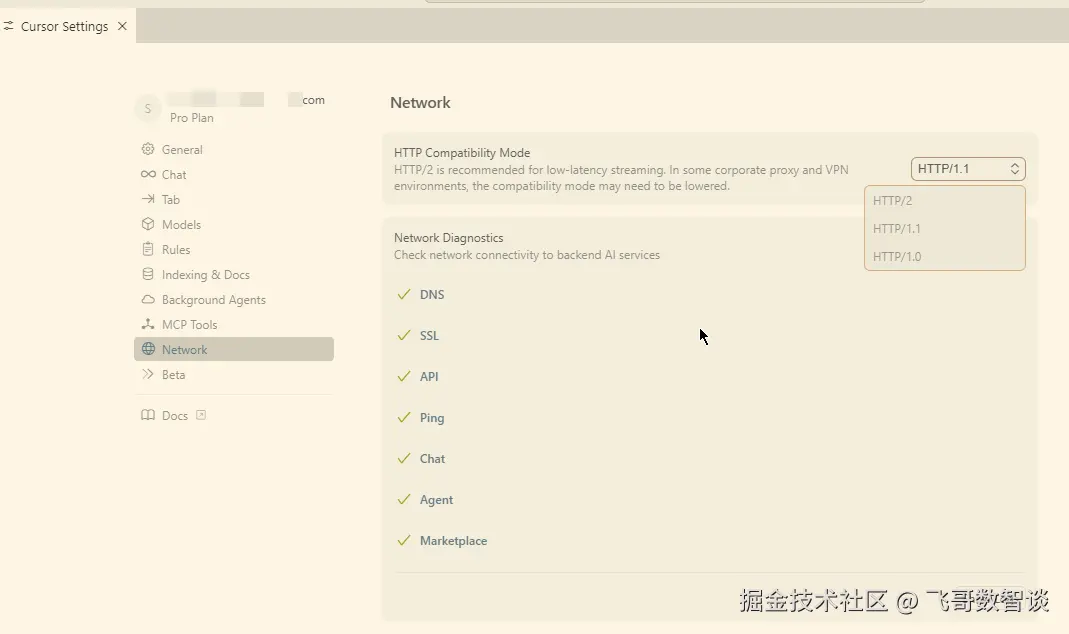Select the Cursor Settings tab
The image size is (1069, 634).
[67, 26]
